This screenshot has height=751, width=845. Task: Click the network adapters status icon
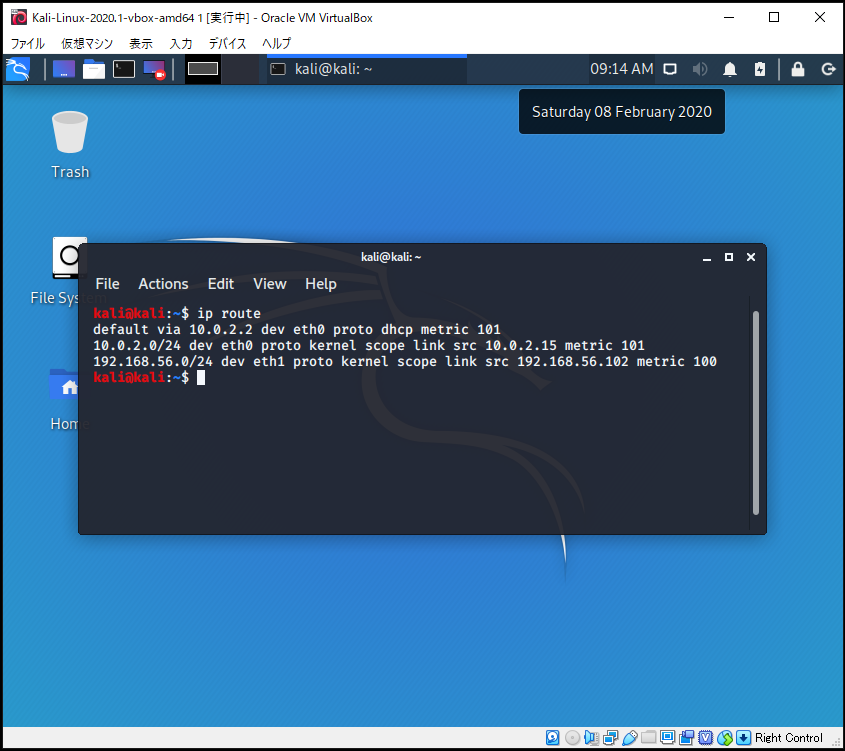coord(611,738)
